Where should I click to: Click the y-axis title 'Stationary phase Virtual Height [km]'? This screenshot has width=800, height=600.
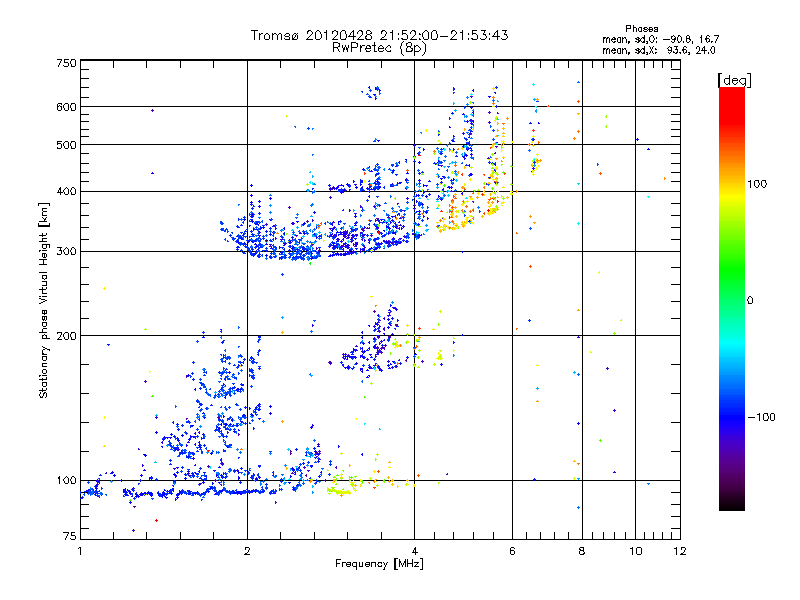[44, 301]
